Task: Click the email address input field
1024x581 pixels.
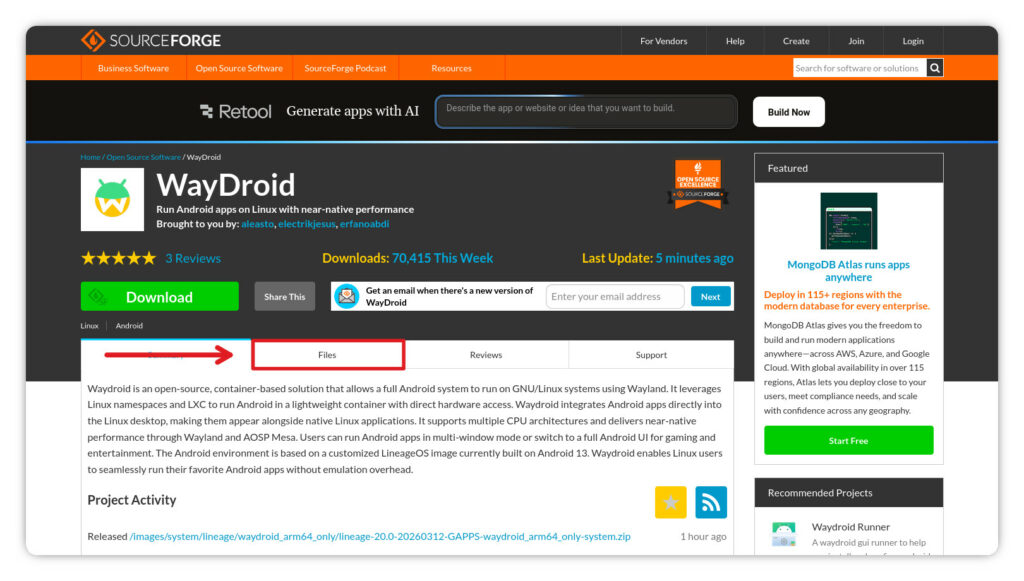Action: pyautogui.click(x=614, y=296)
